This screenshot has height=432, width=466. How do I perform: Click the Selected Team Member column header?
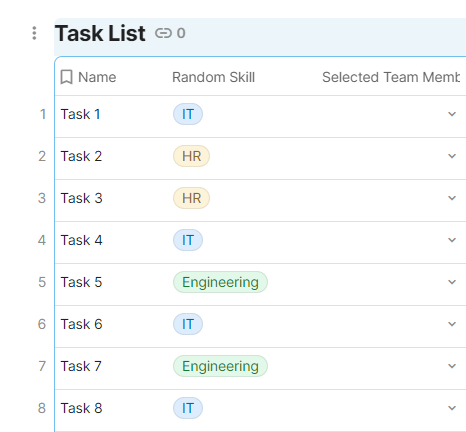pos(391,77)
